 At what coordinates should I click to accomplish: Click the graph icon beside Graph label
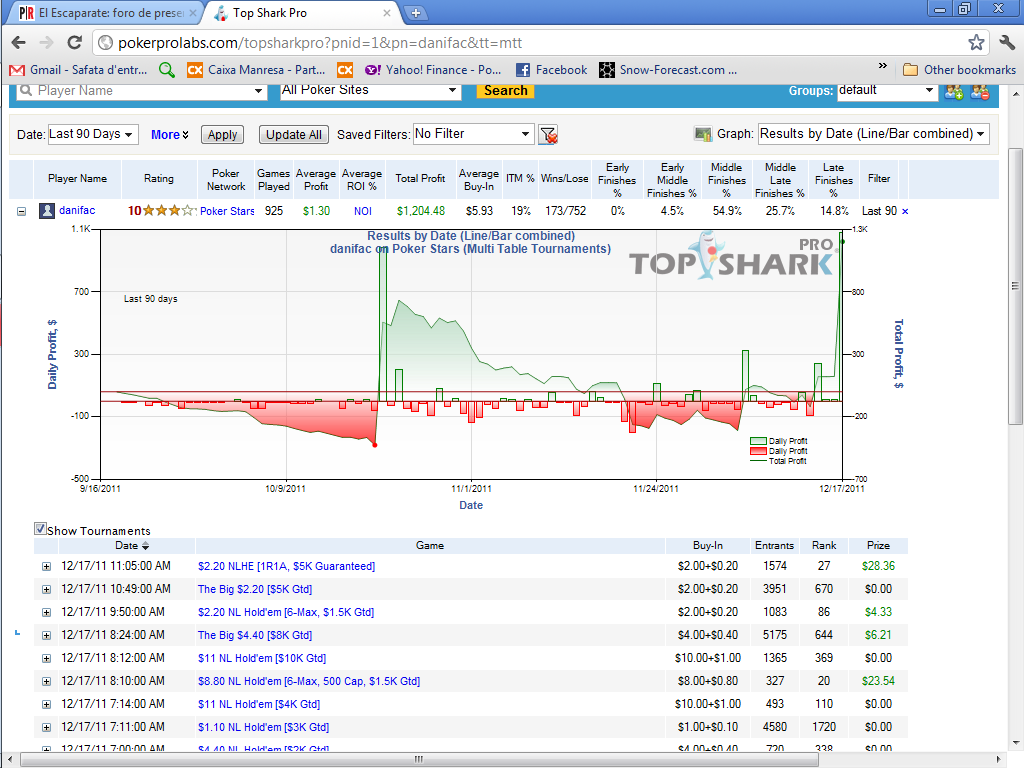click(703, 135)
